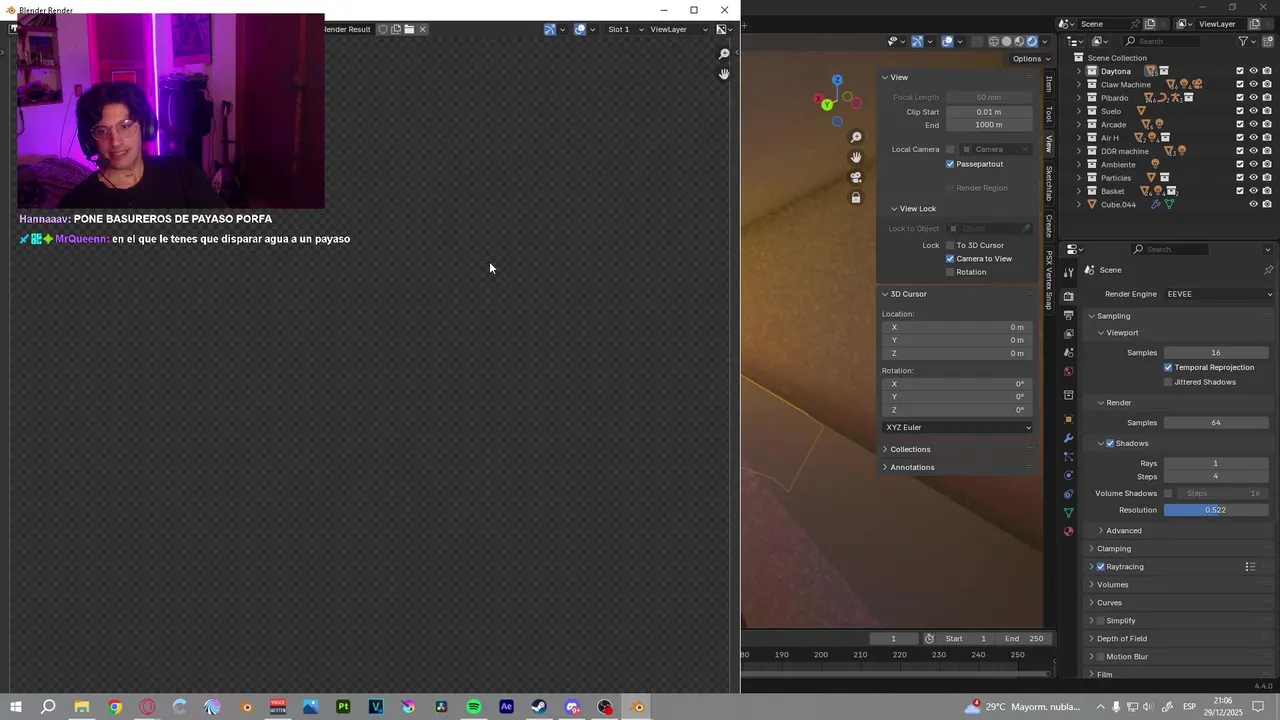1280x720 pixels.
Task: Disable Particles collection in renders
Action: 1267,178
